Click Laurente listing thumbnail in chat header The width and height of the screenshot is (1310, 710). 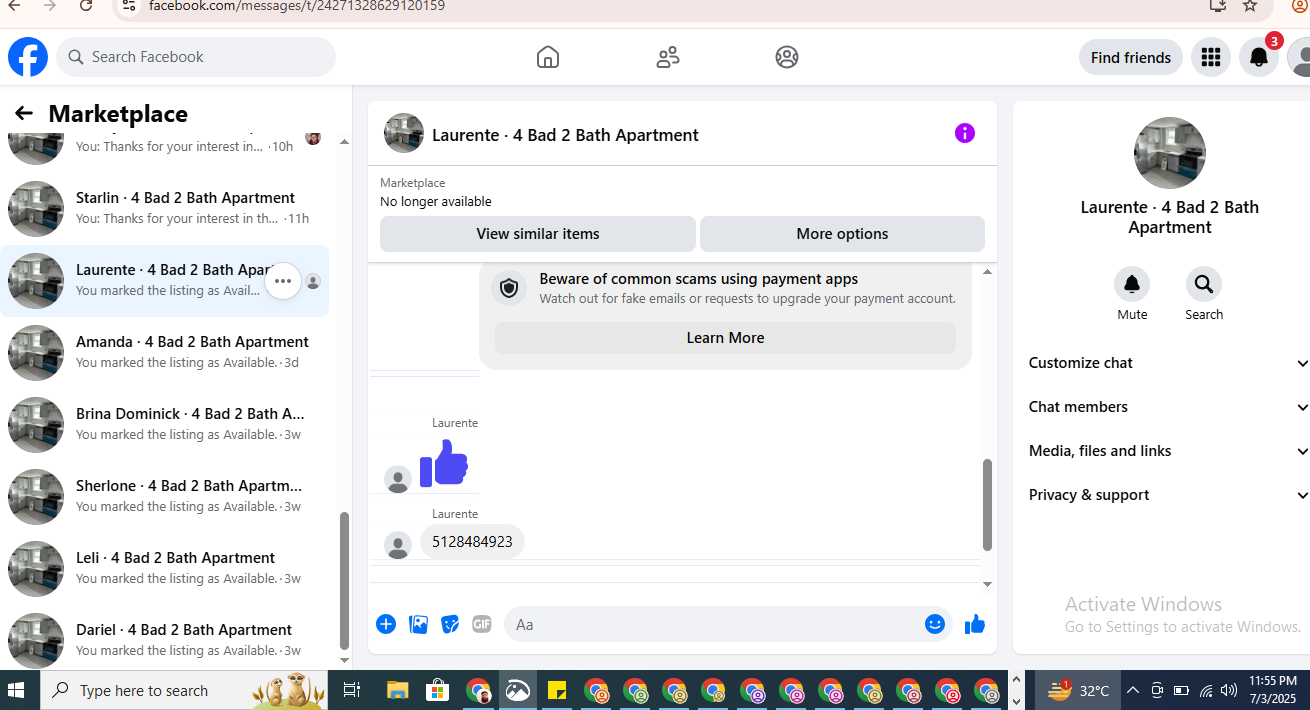(404, 133)
